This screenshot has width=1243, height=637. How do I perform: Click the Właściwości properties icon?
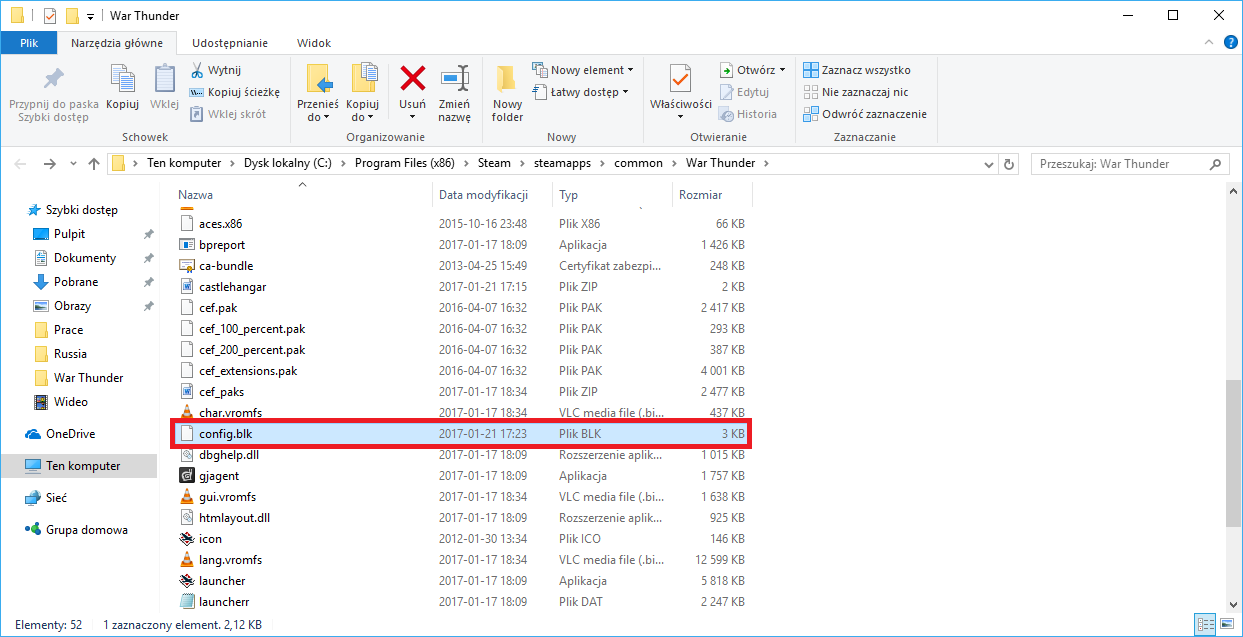(x=680, y=79)
